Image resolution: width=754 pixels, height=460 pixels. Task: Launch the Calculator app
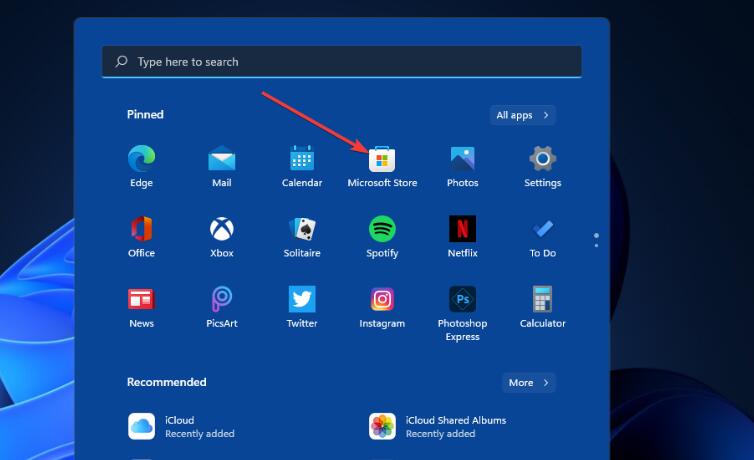pos(543,307)
